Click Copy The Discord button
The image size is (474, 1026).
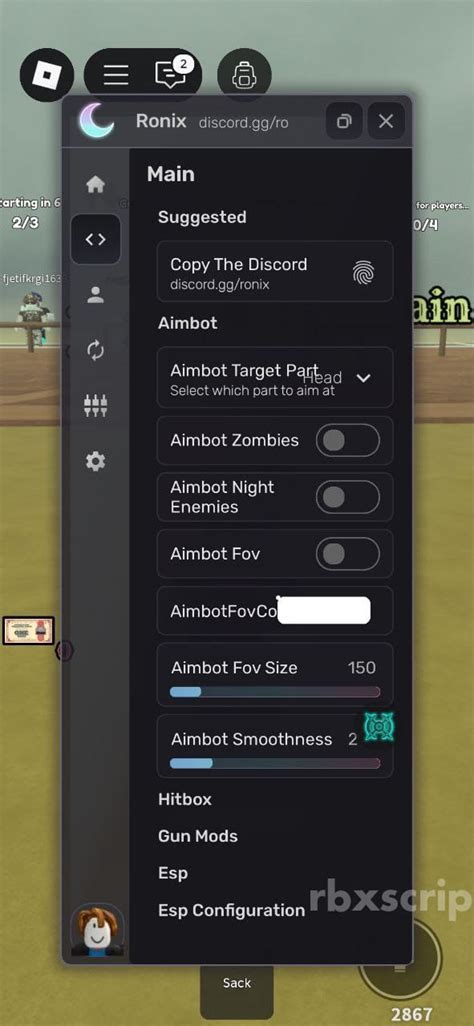[275, 272]
